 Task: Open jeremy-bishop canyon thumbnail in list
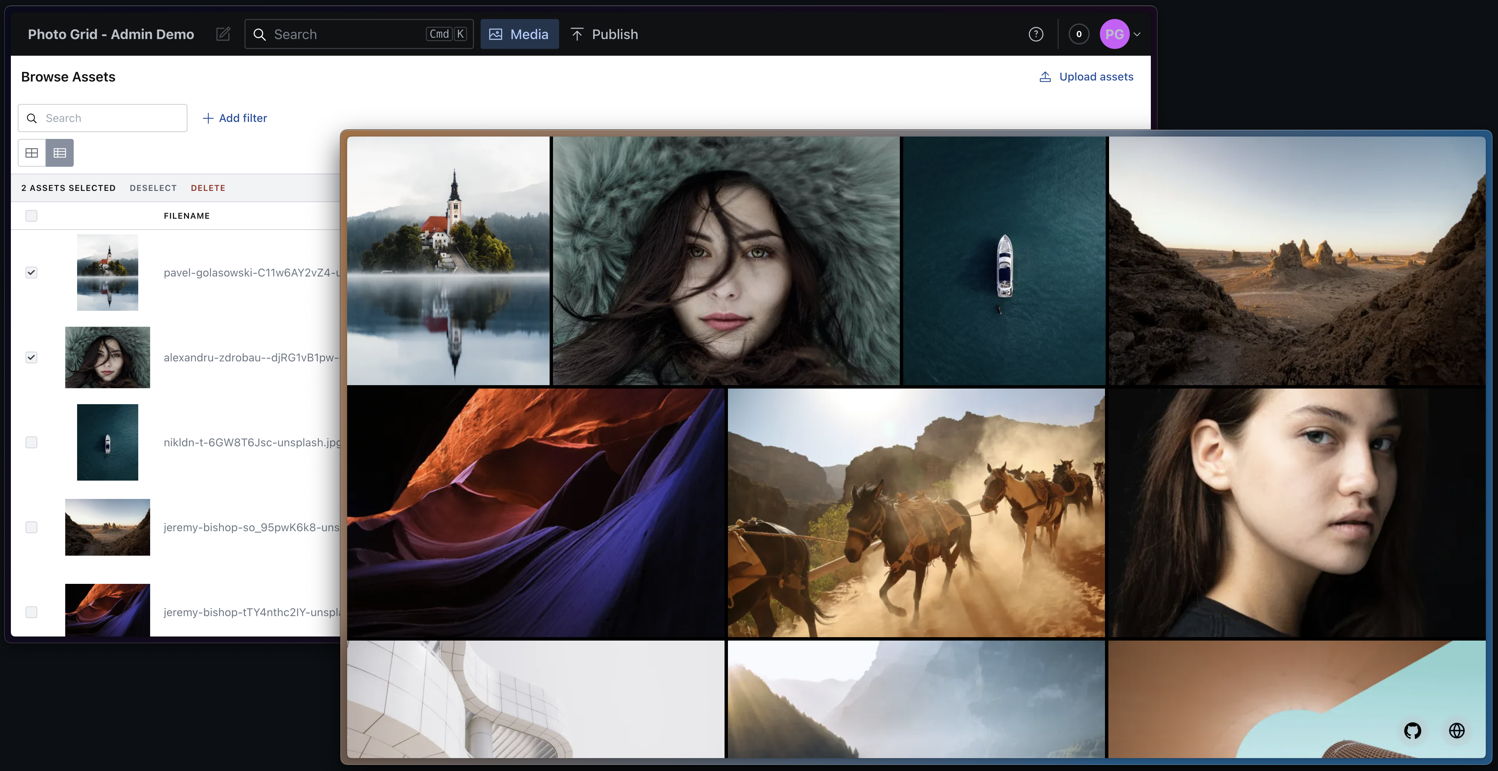coord(107,610)
